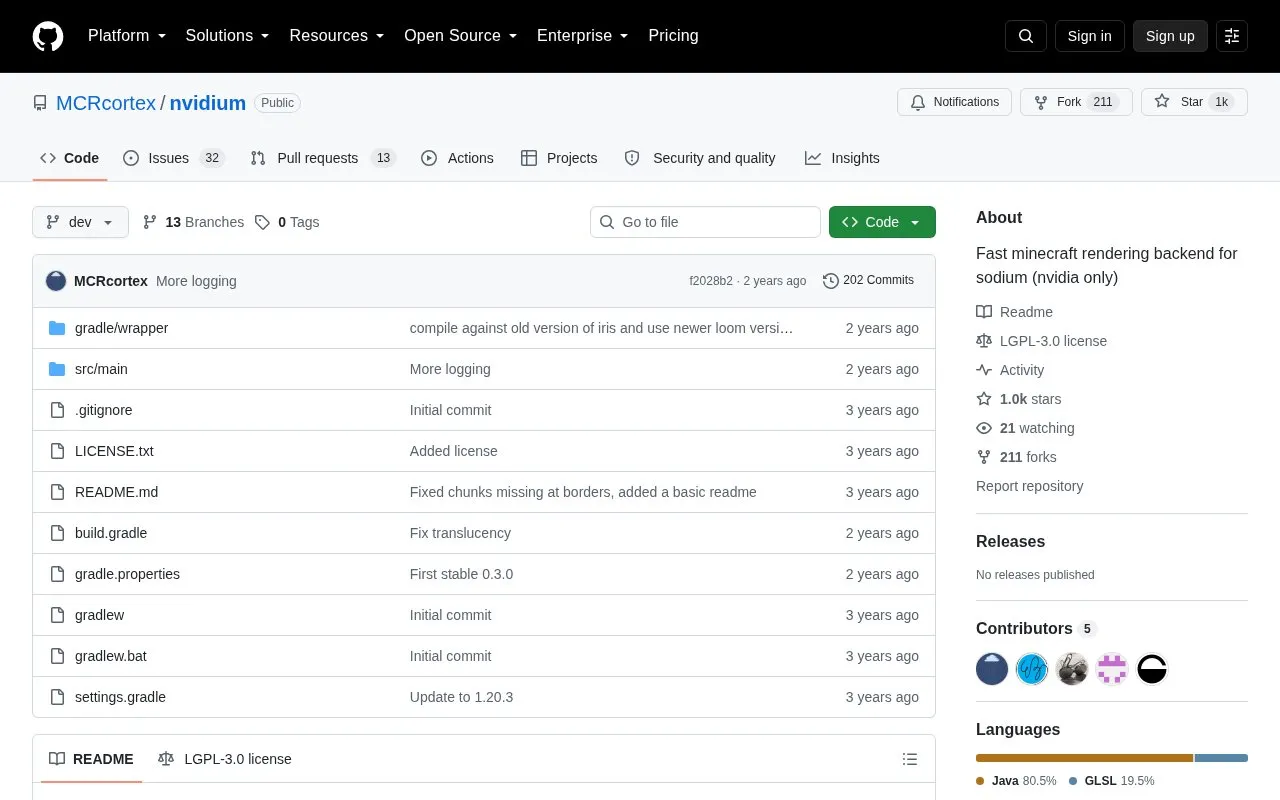Click the search magnifier icon

coord(1026,36)
